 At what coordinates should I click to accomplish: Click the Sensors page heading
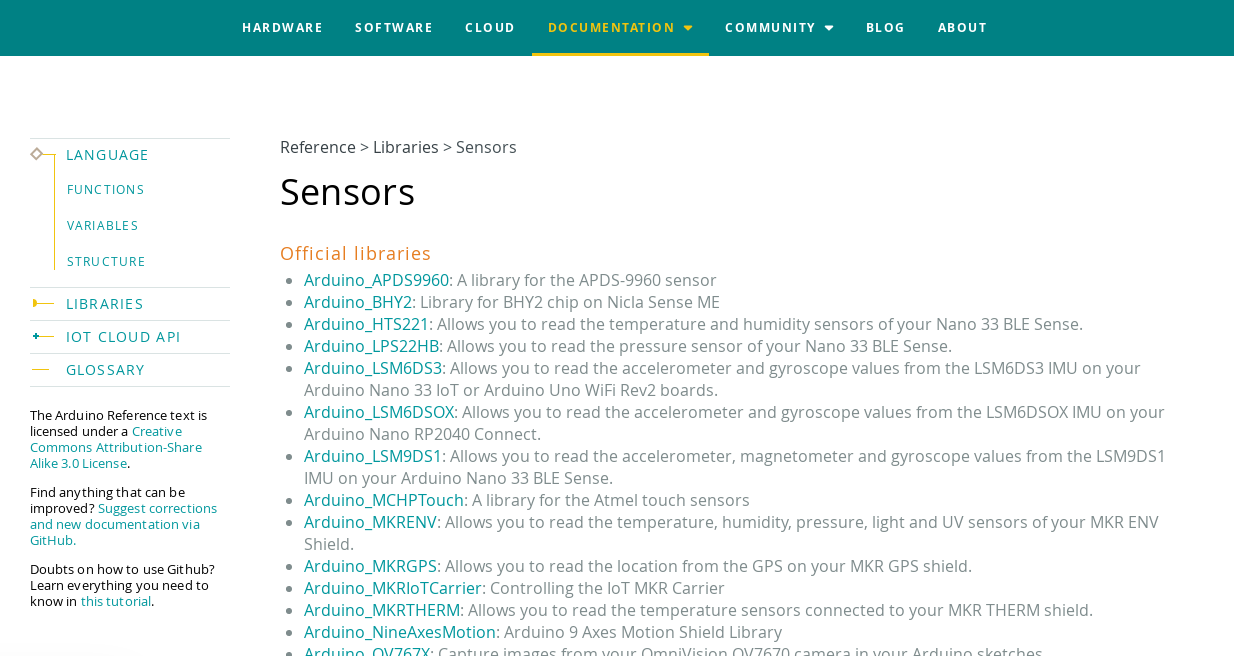[347, 191]
